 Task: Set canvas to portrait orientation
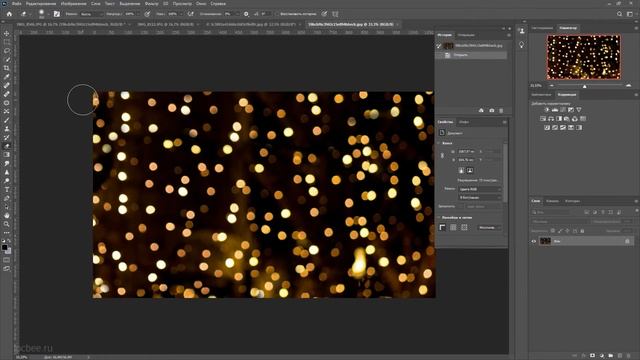click(461, 171)
